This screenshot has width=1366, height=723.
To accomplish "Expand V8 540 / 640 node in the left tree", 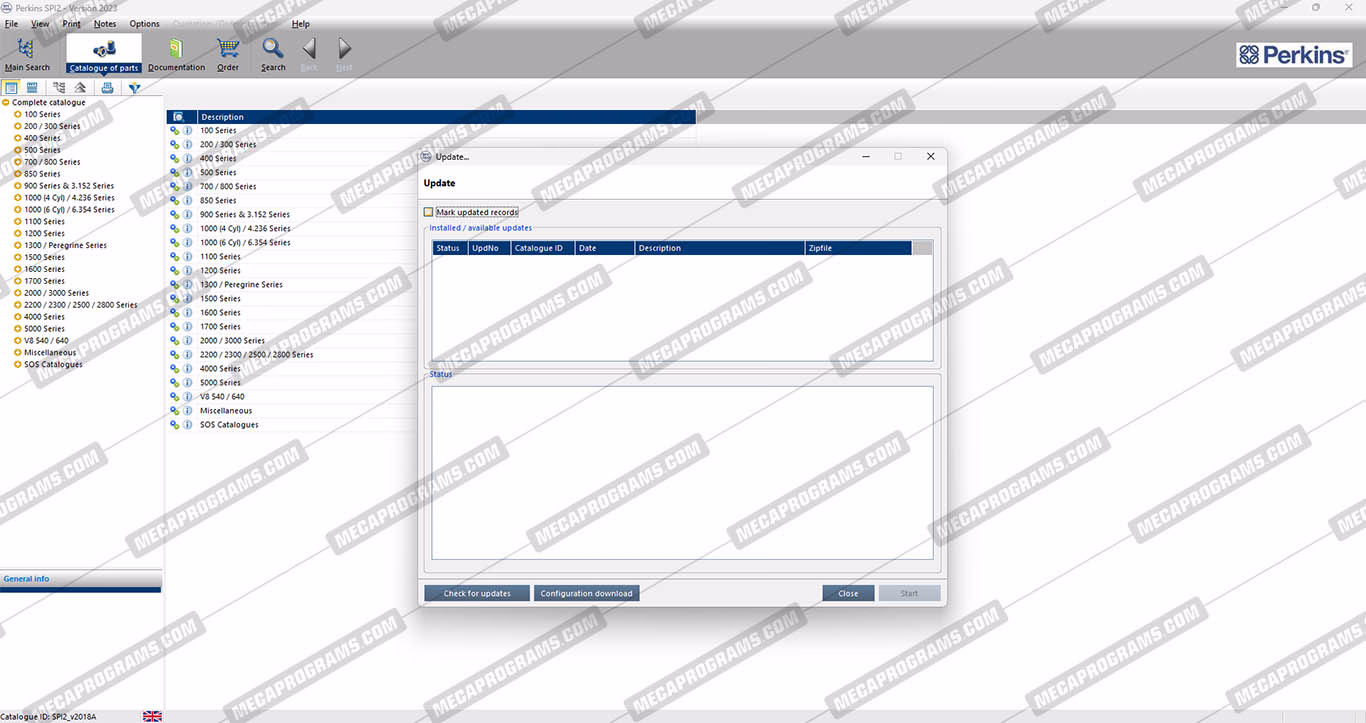I will (18, 340).
